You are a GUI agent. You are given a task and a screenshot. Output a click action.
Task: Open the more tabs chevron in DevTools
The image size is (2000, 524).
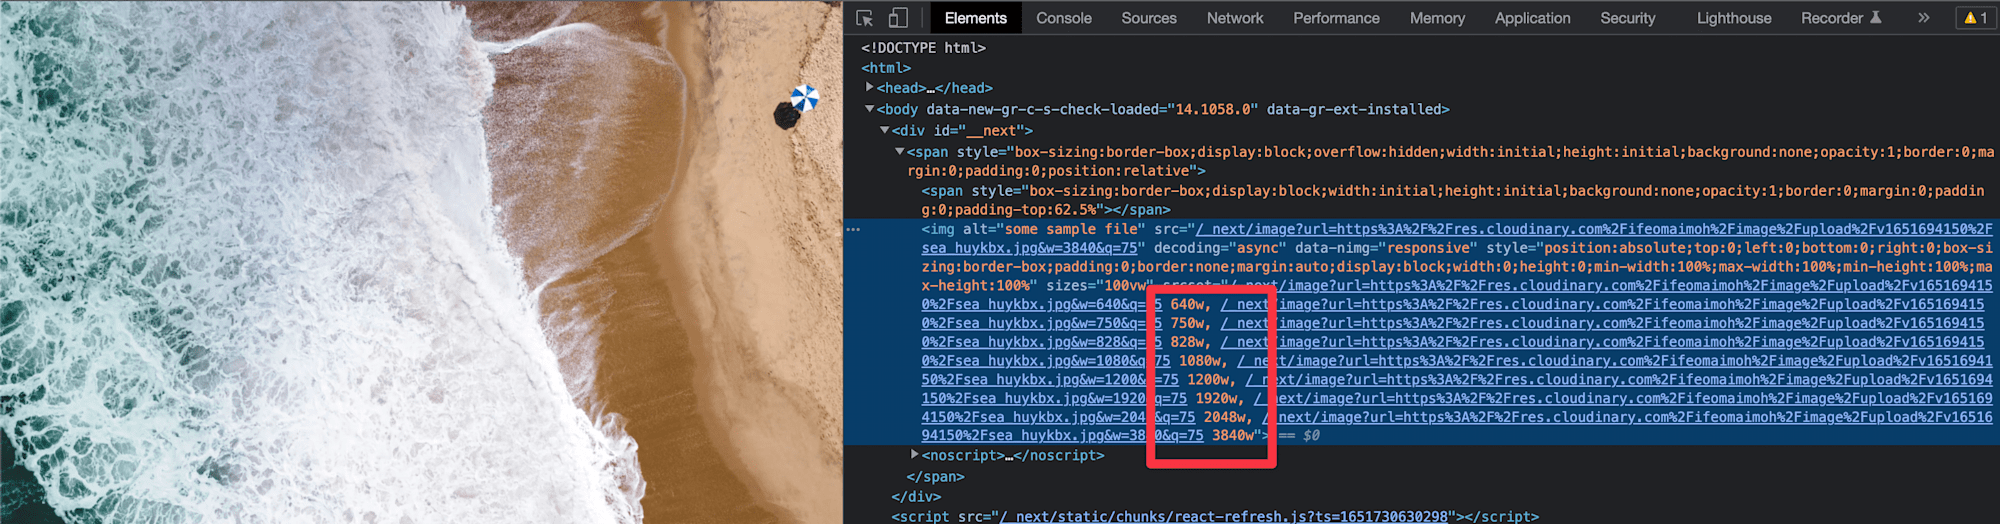tap(1923, 18)
